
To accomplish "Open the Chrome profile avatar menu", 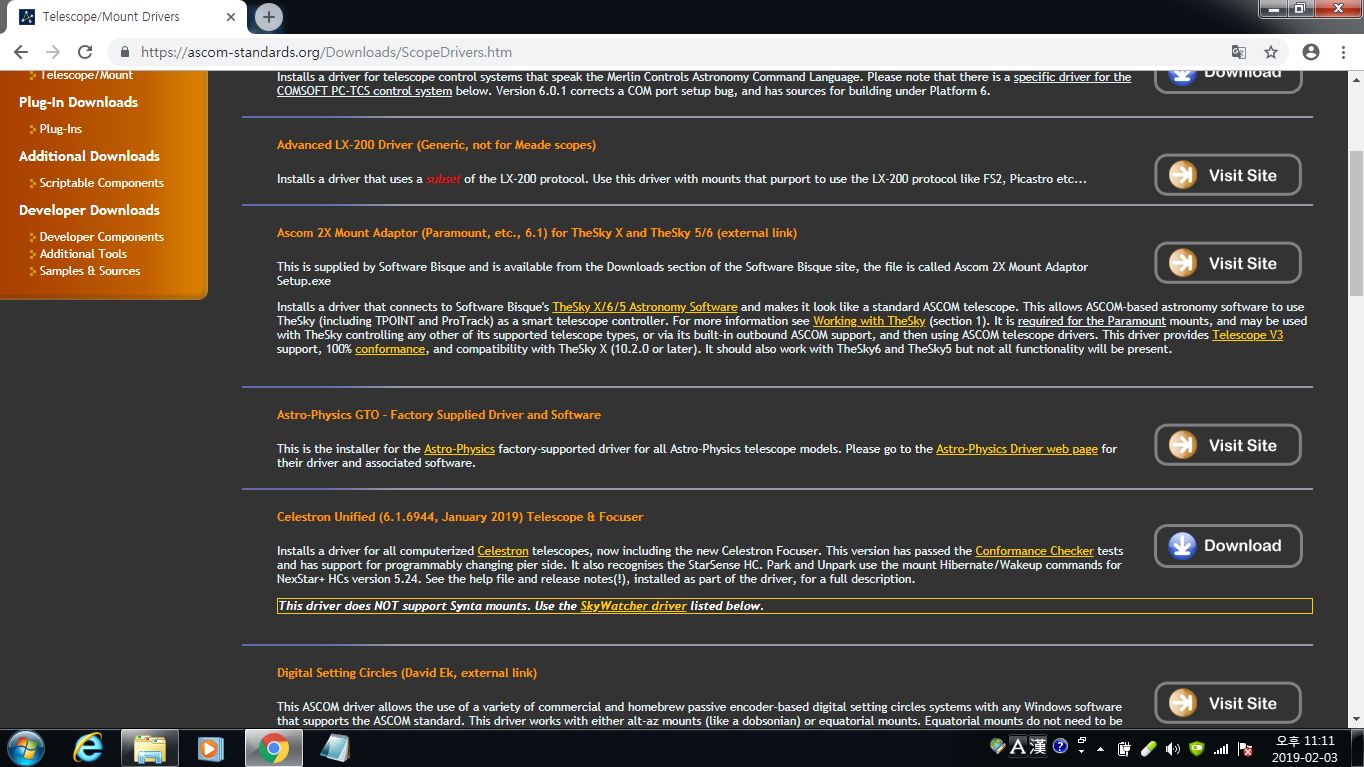I will (x=1311, y=52).
